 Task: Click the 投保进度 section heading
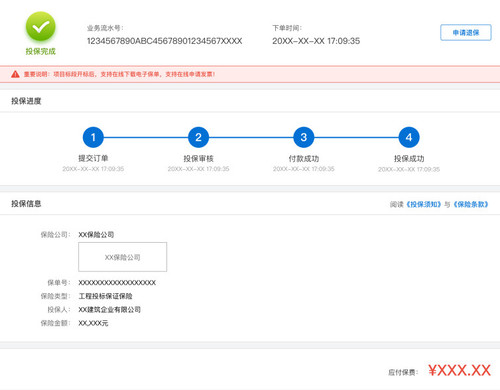click(x=26, y=101)
